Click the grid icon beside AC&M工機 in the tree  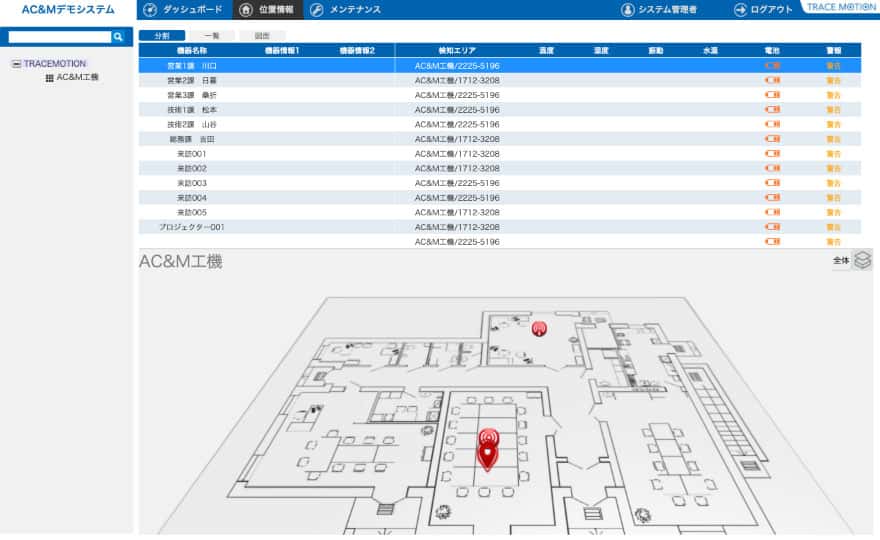click(x=50, y=77)
